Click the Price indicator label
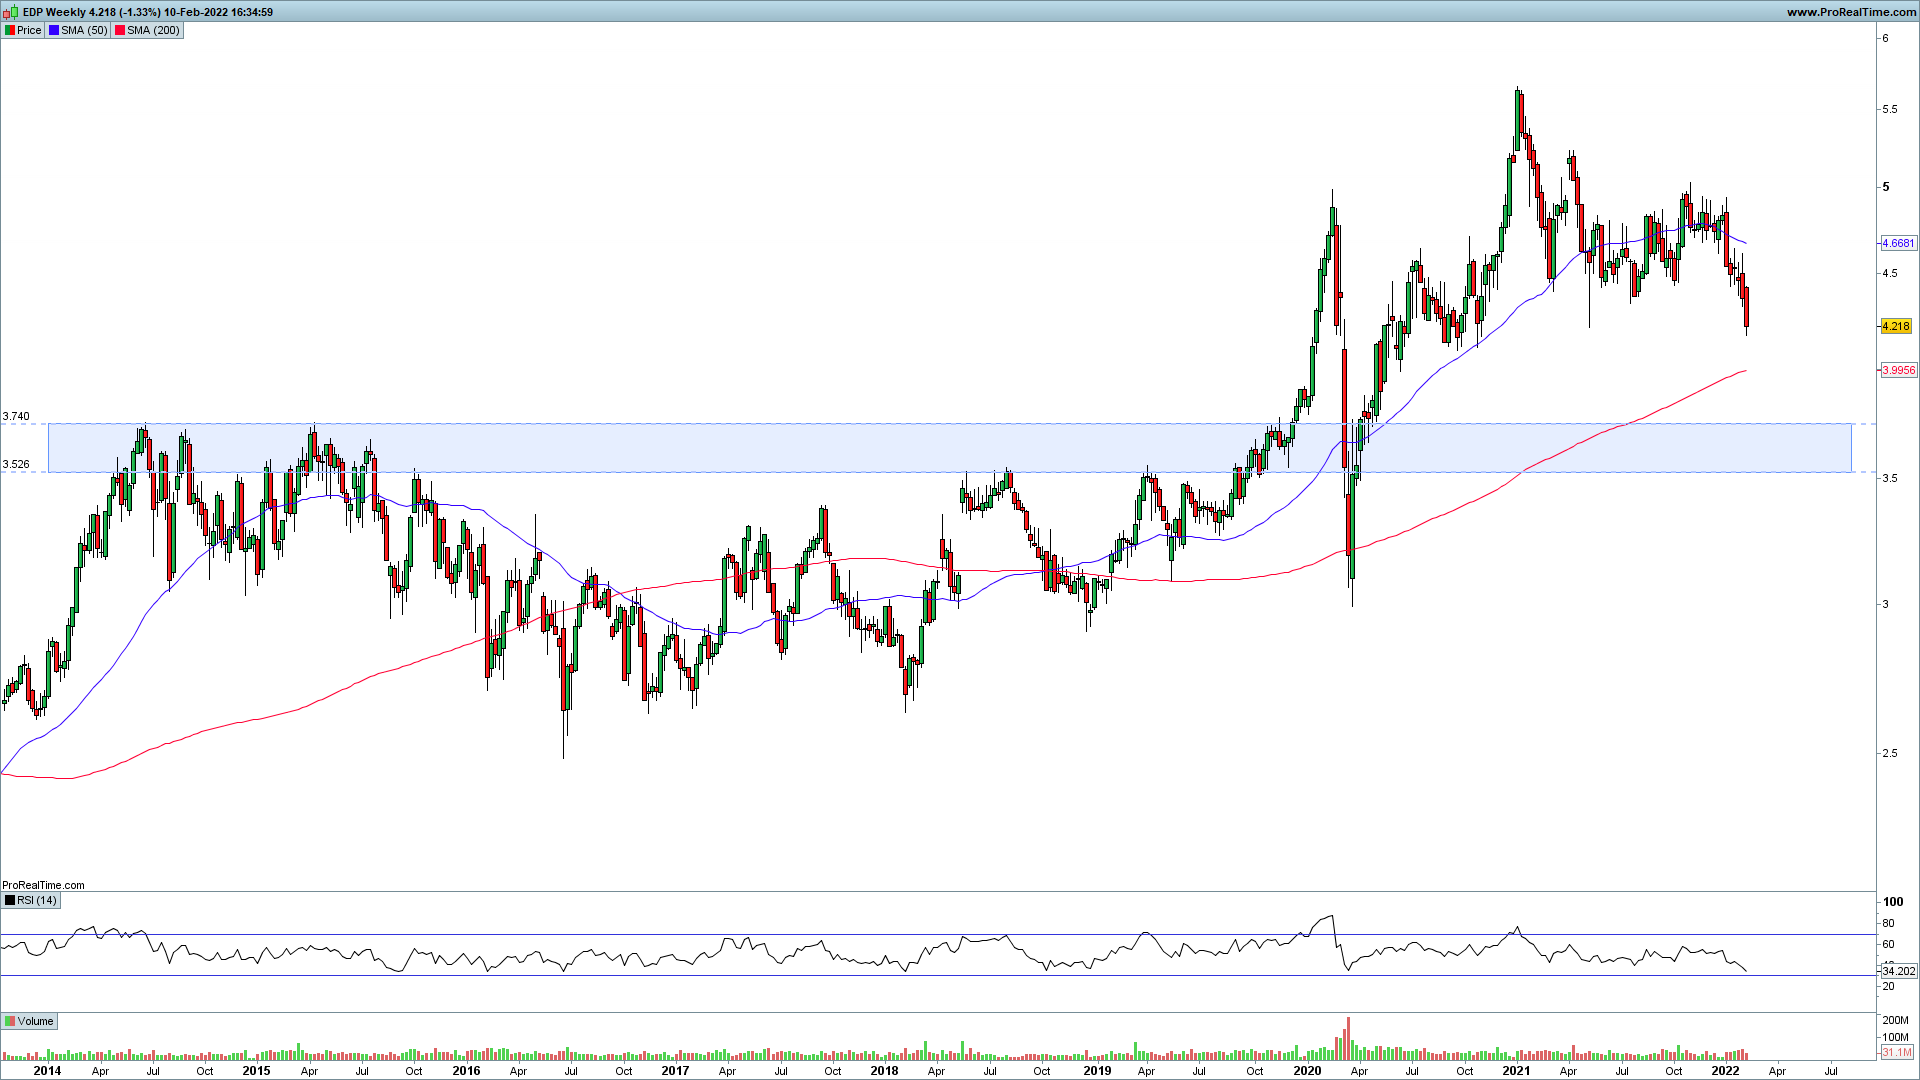 (x=29, y=30)
